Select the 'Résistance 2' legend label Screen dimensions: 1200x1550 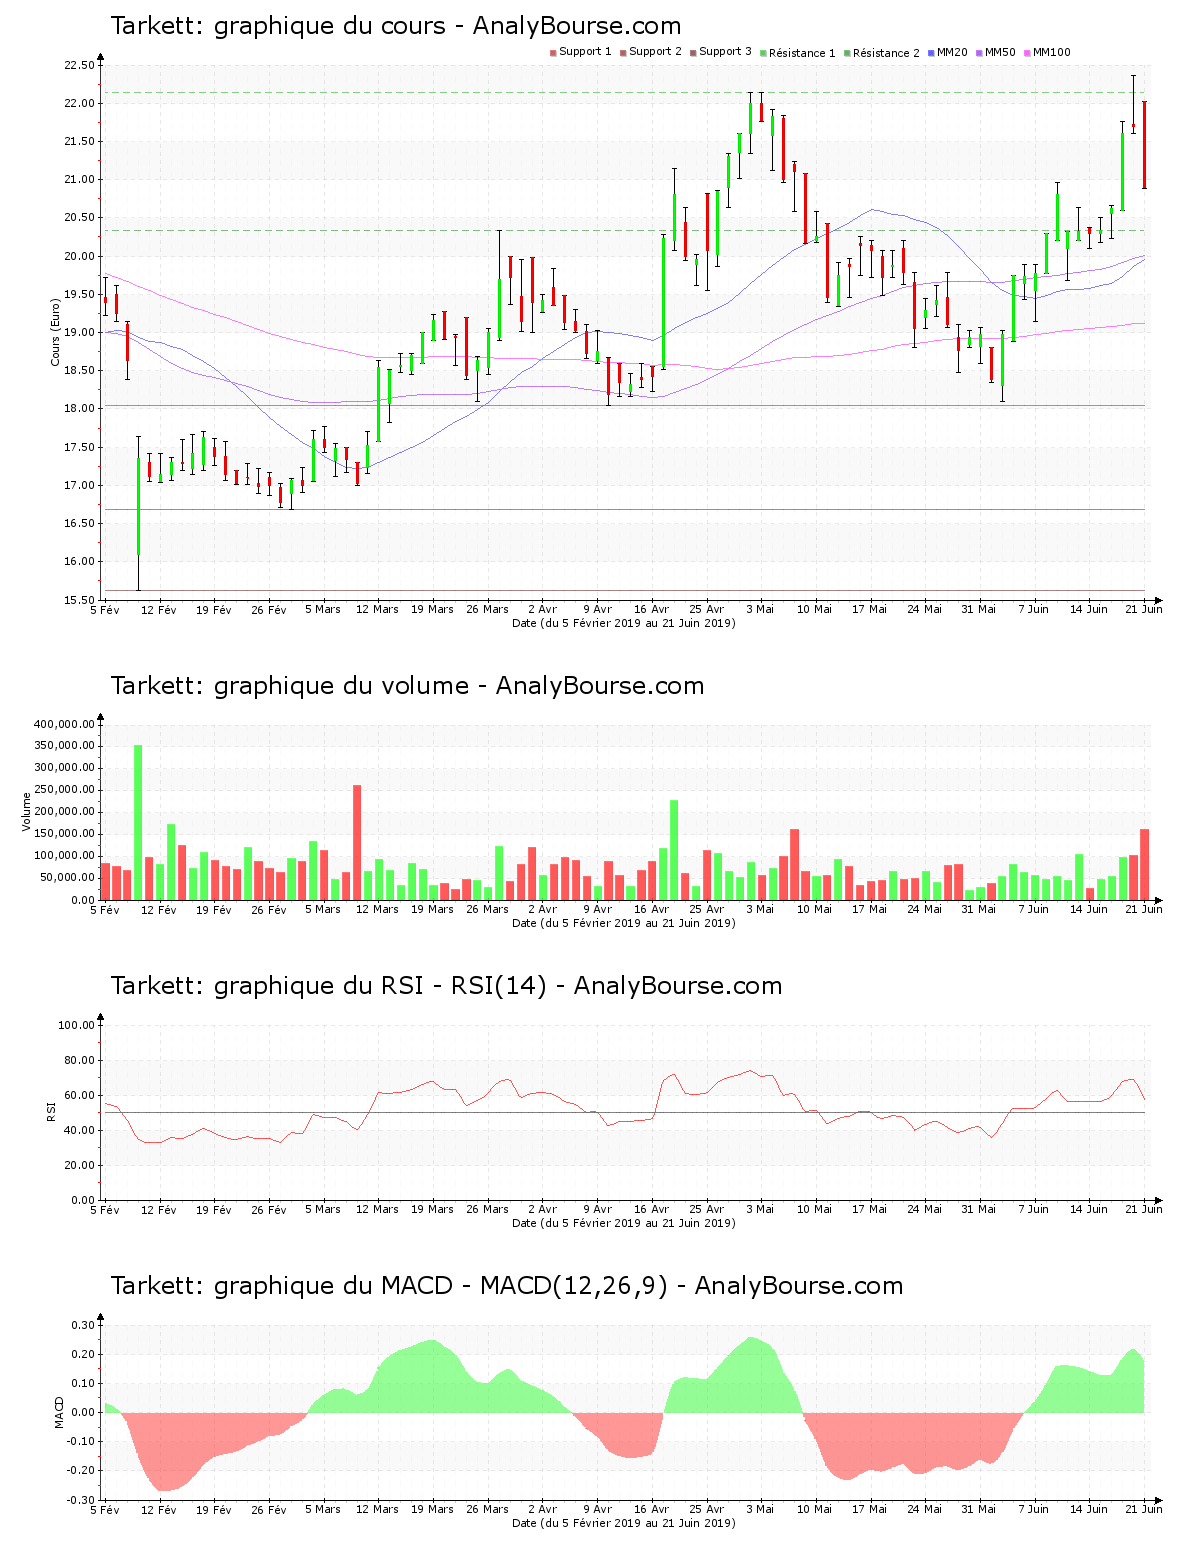pos(886,52)
